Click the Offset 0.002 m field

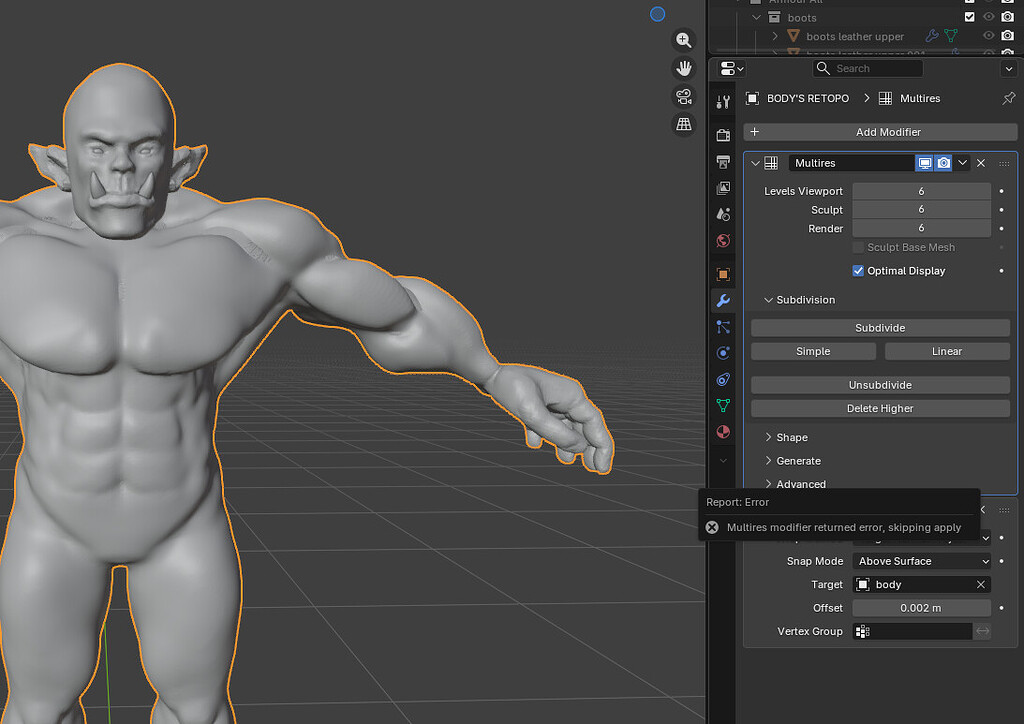click(x=921, y=608)
